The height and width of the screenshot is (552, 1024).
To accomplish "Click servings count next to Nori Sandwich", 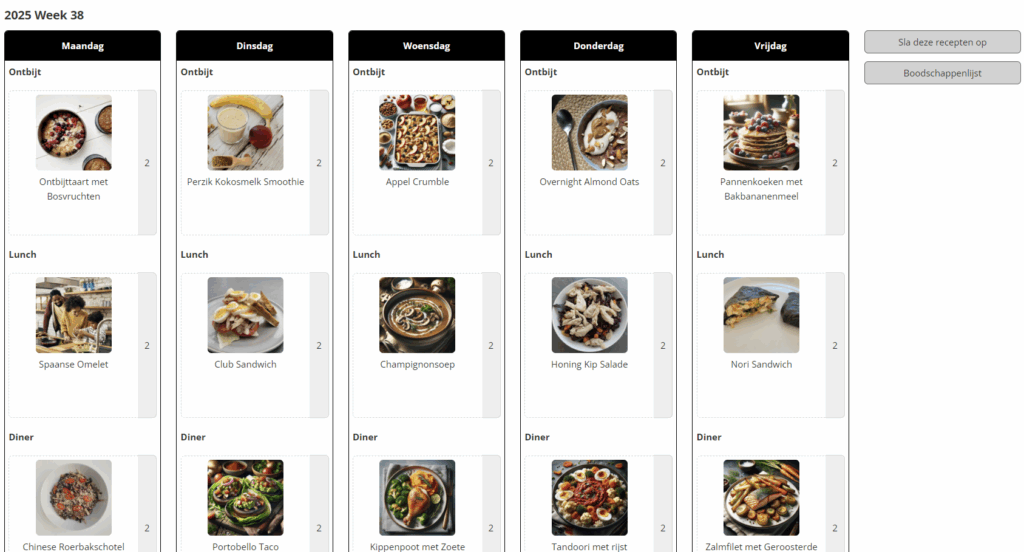I will click(x=835, y=345).
